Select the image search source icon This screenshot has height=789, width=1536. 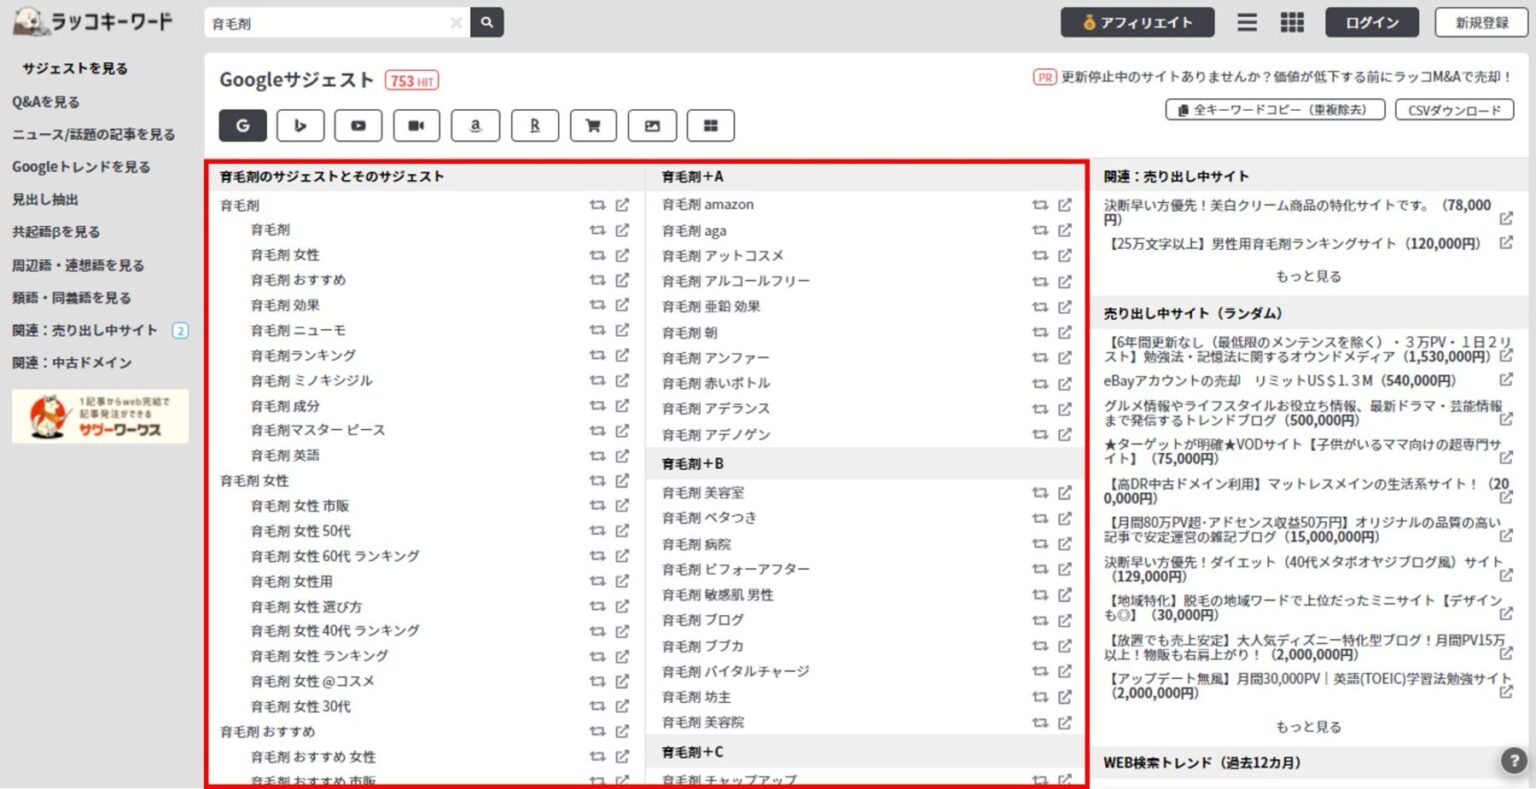652,126
